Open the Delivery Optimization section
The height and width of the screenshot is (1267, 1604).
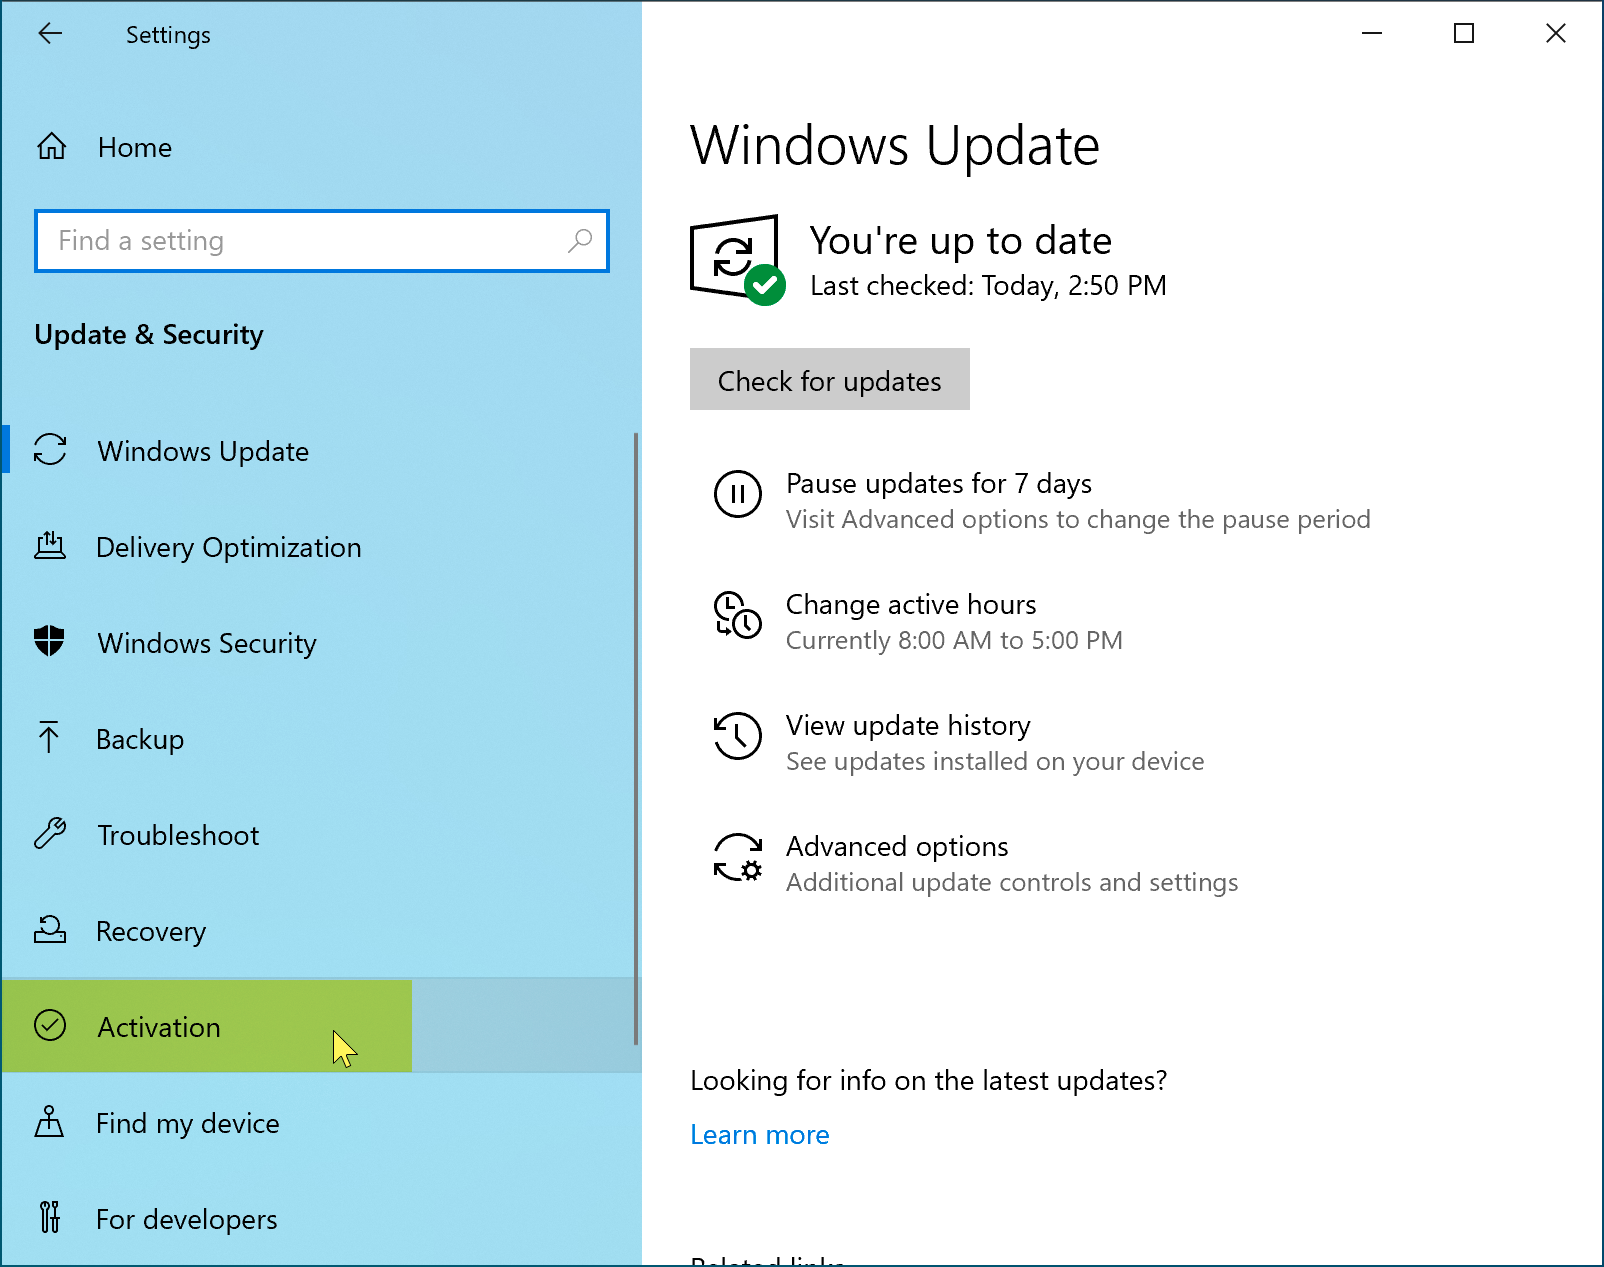click(228, 547)
